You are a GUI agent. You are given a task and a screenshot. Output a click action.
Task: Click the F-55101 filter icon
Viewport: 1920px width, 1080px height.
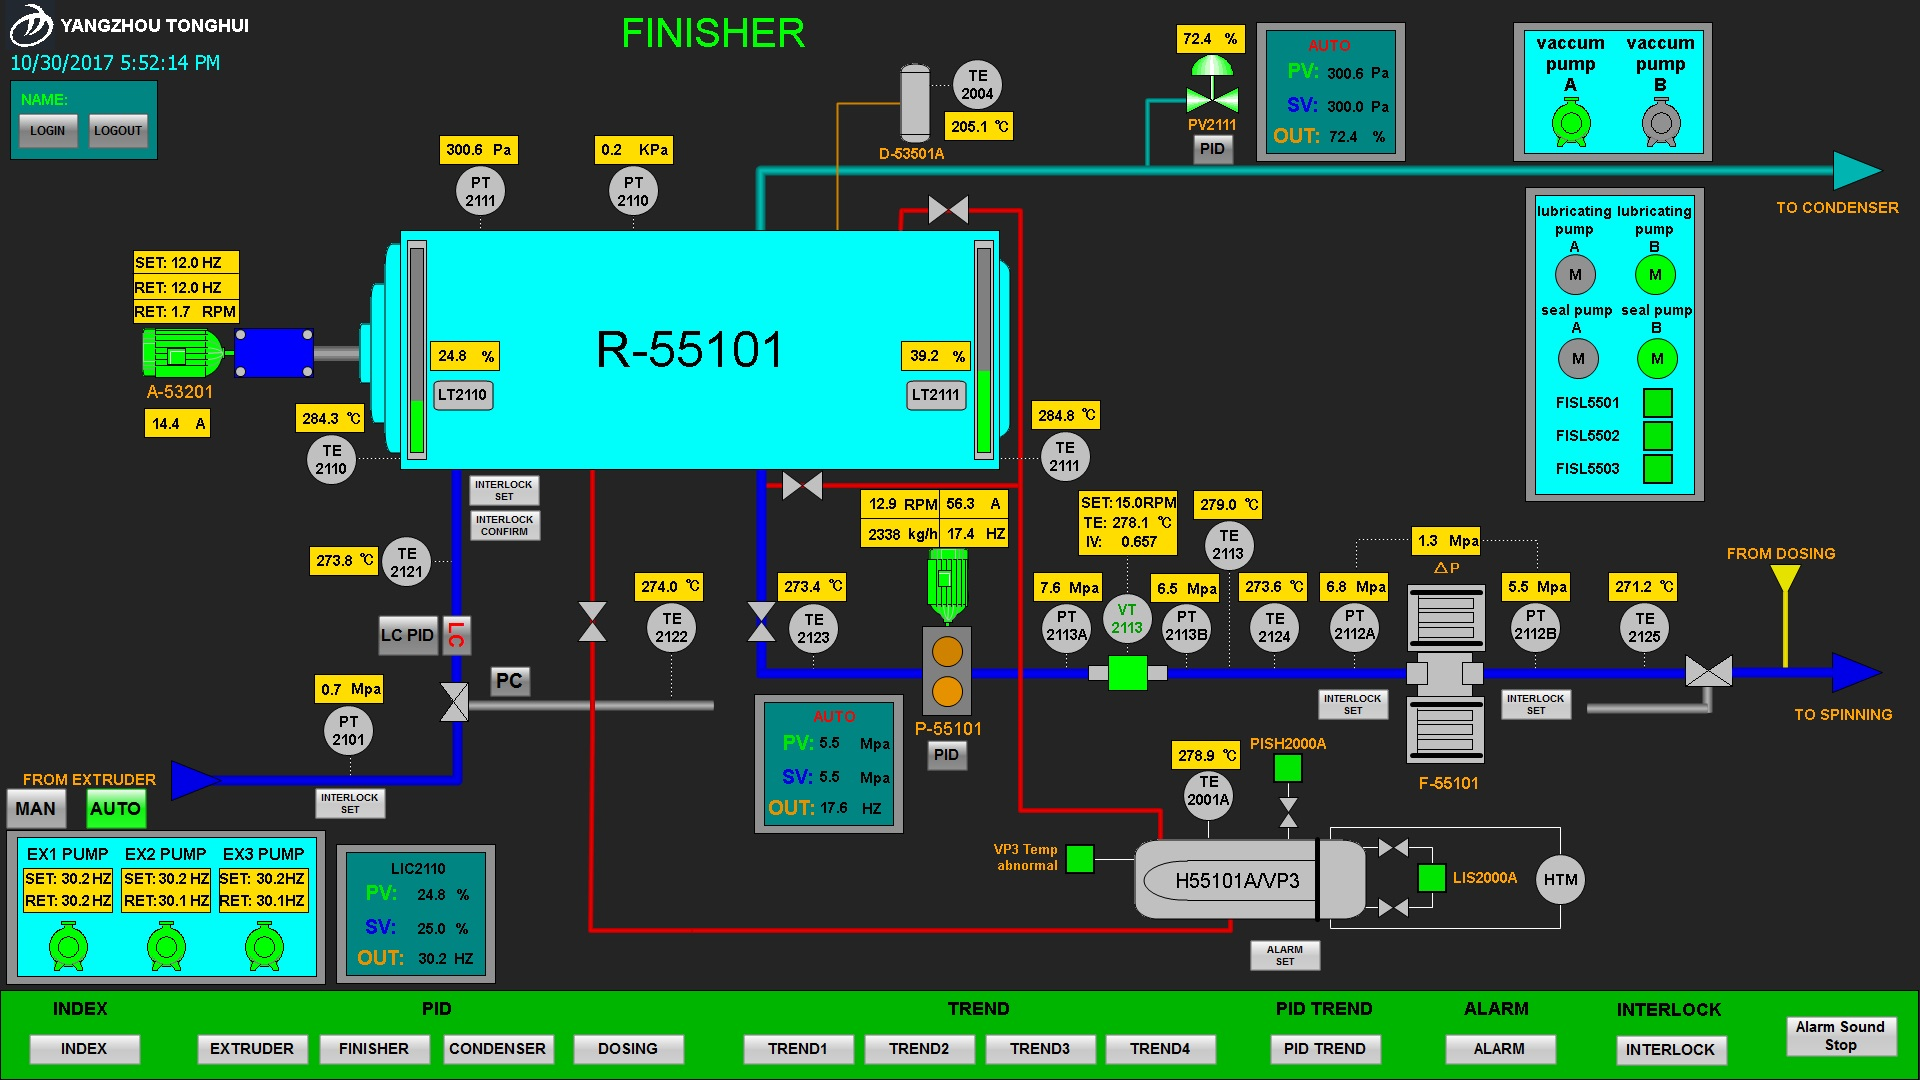(1445, 674)
